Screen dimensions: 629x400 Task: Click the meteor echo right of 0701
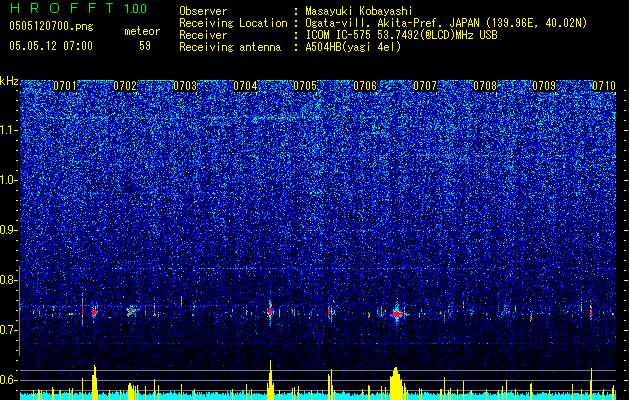point(94,312)
